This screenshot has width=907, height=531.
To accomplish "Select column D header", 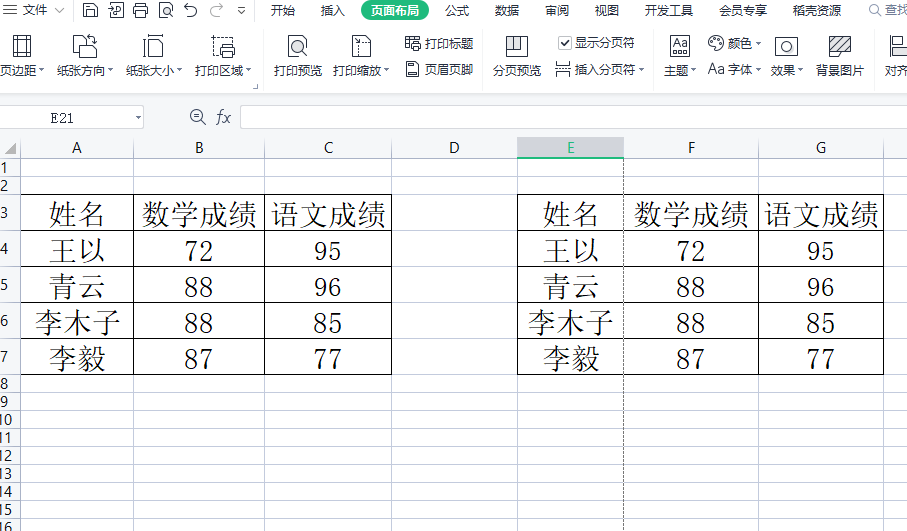I will click(454, 148).
